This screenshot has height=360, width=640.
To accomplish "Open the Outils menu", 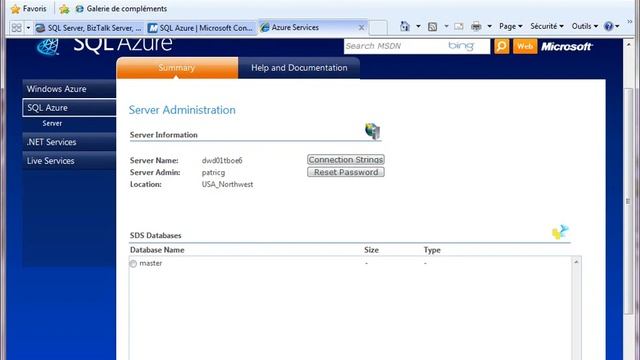I will [584, 26].
